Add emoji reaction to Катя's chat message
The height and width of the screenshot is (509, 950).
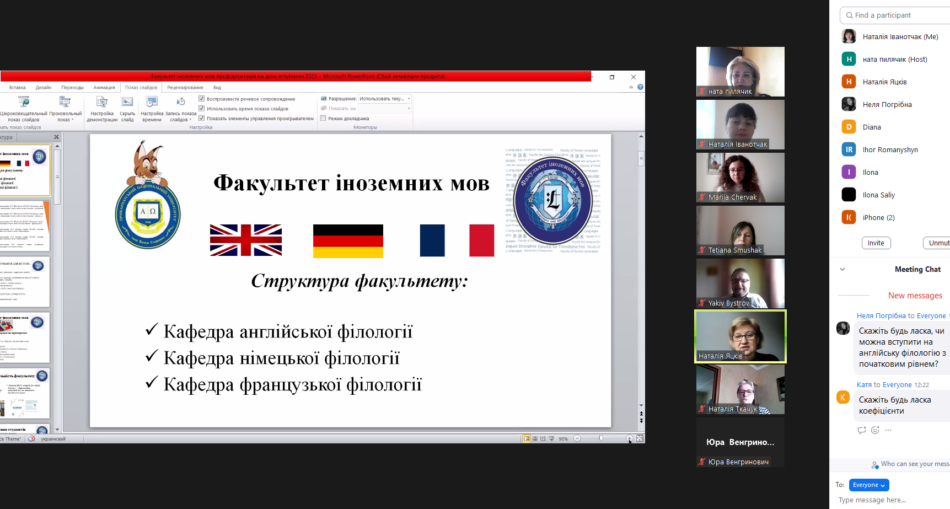pyautogui.click(x=875, y=430)
